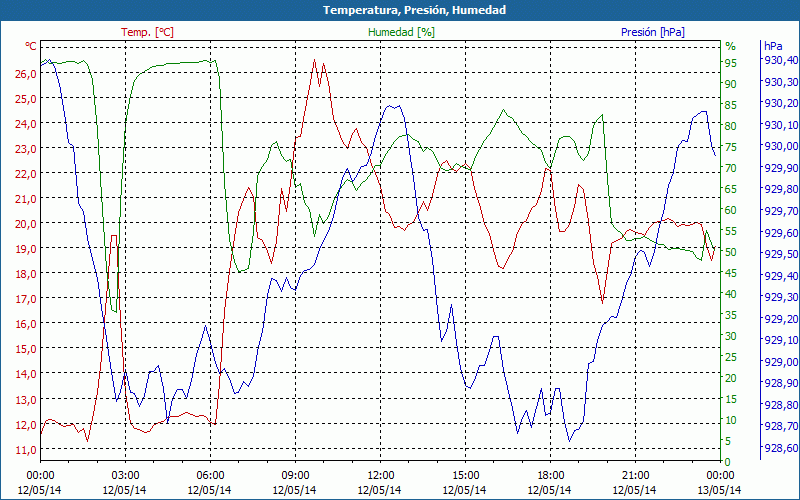Click temperature axis value '26,0'
The height and width of the screenshot is (500, 800).
(x=26, y=73)
